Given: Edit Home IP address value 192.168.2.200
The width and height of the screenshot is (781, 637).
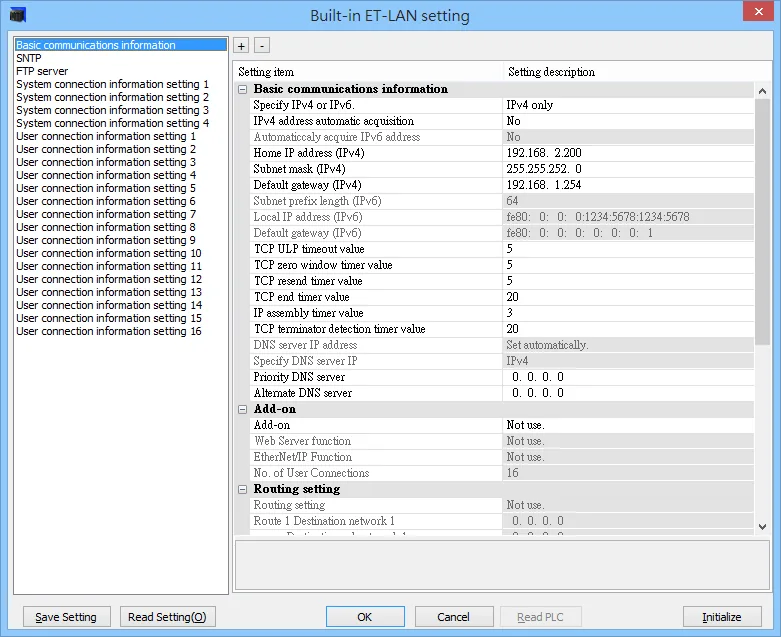Looking at the screenshot, I should click(628, 153).
